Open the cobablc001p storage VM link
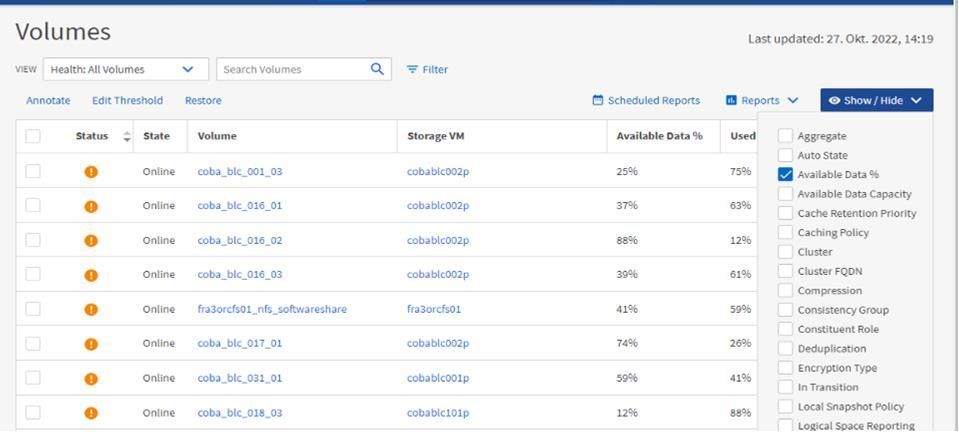The image size is (959, 432). tap(438, 378)
